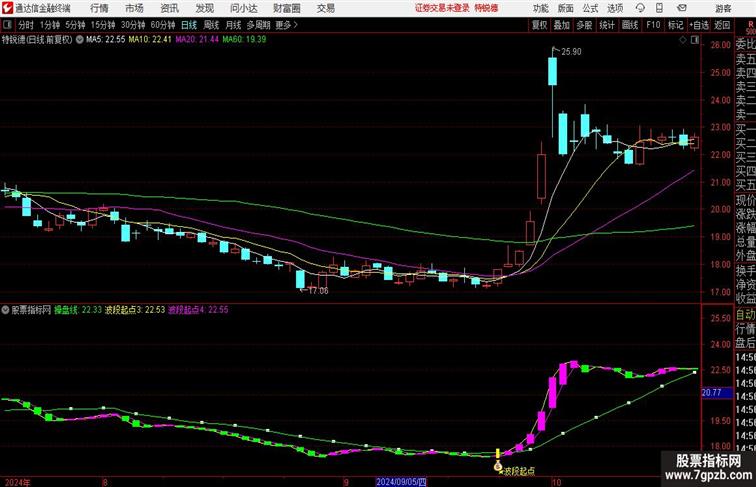Switch to 5分钟 period
Image resolution: width=756 pixels, height=487 pixels.
75,25
